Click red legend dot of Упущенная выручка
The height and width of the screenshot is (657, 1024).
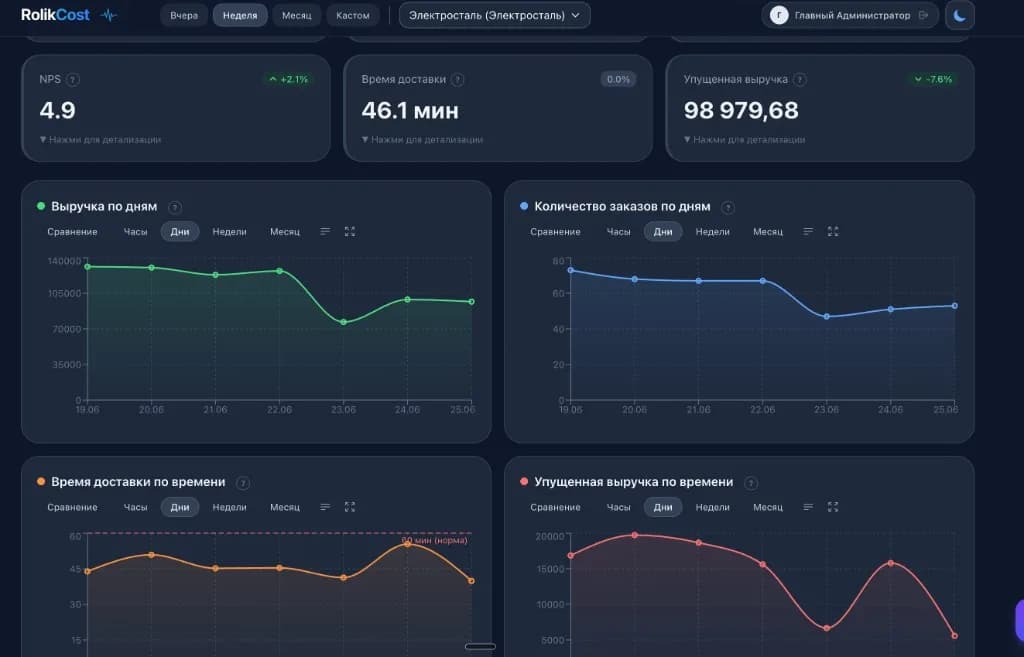click(524, 482)
